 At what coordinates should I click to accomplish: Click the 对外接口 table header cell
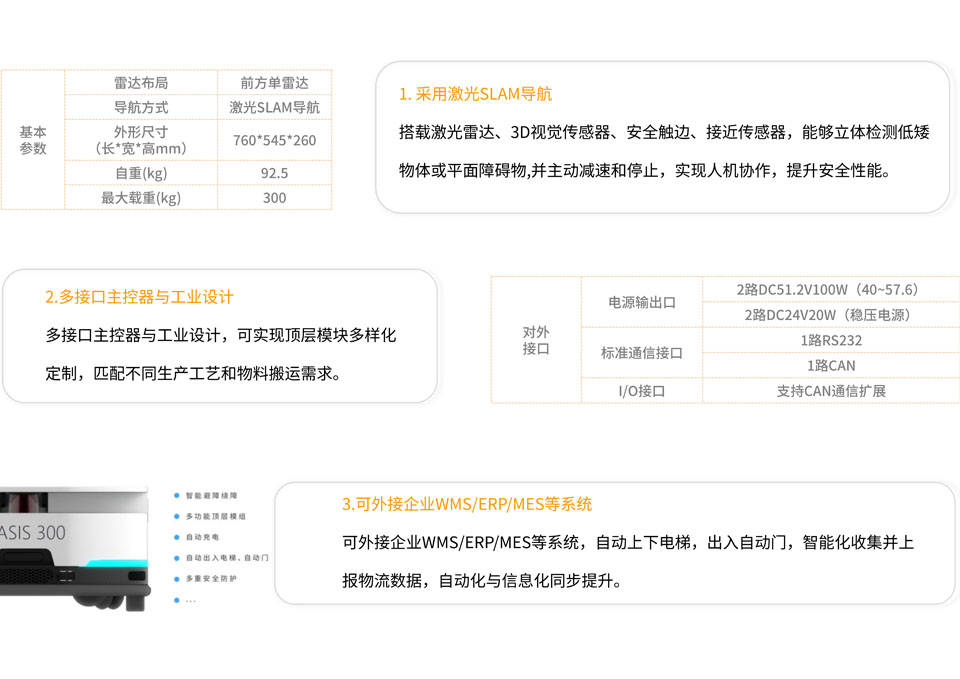coord(536,340)
